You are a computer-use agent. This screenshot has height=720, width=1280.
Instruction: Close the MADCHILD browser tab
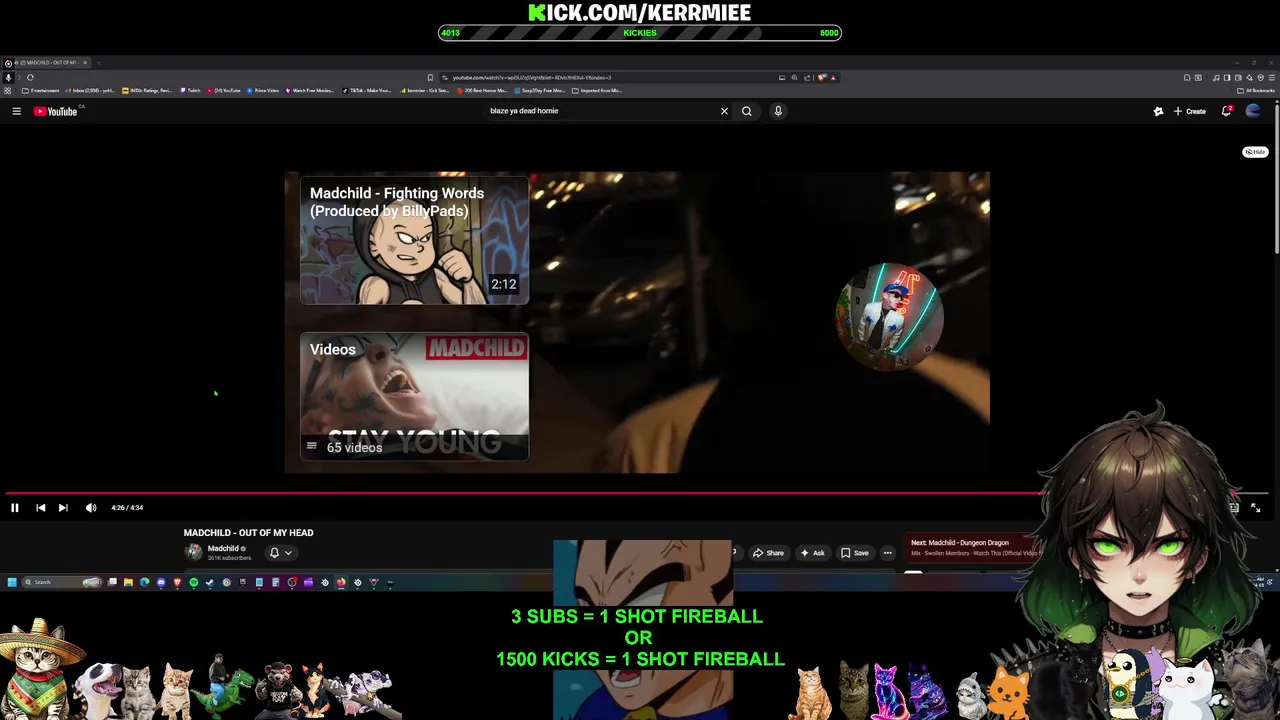(x=85, y=62)
